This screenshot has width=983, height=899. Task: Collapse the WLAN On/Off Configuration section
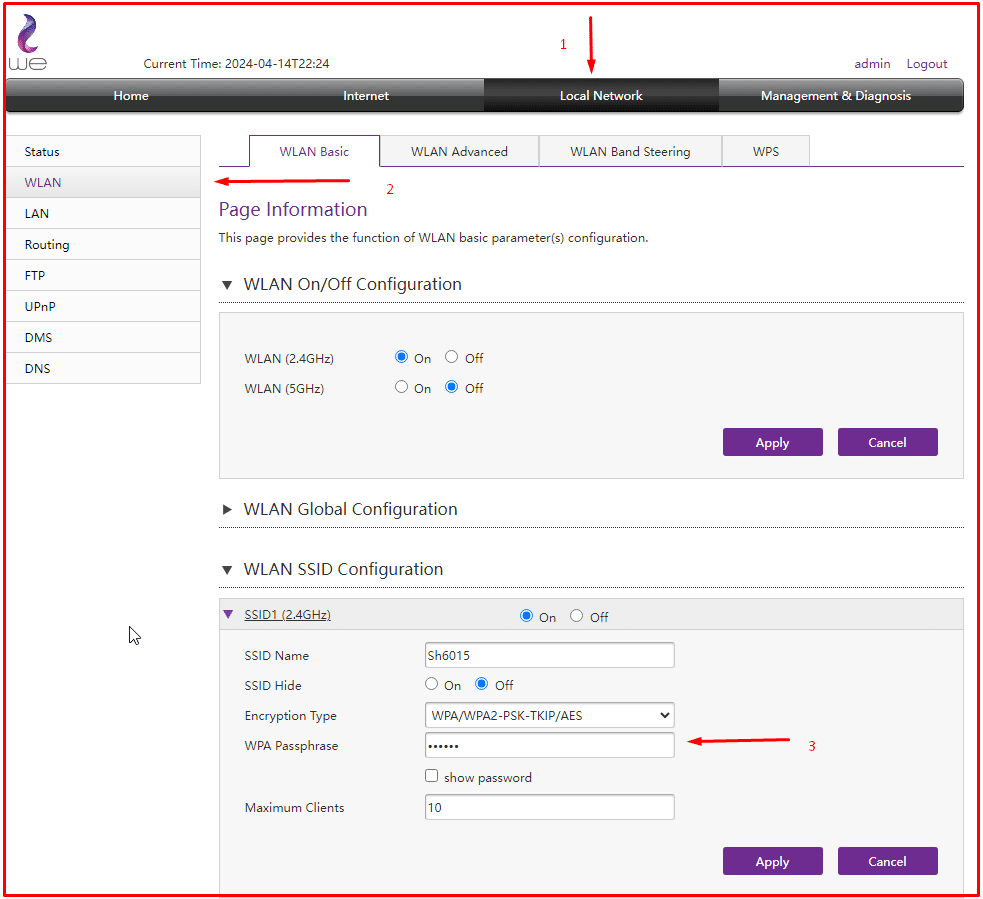click(228, 285)
